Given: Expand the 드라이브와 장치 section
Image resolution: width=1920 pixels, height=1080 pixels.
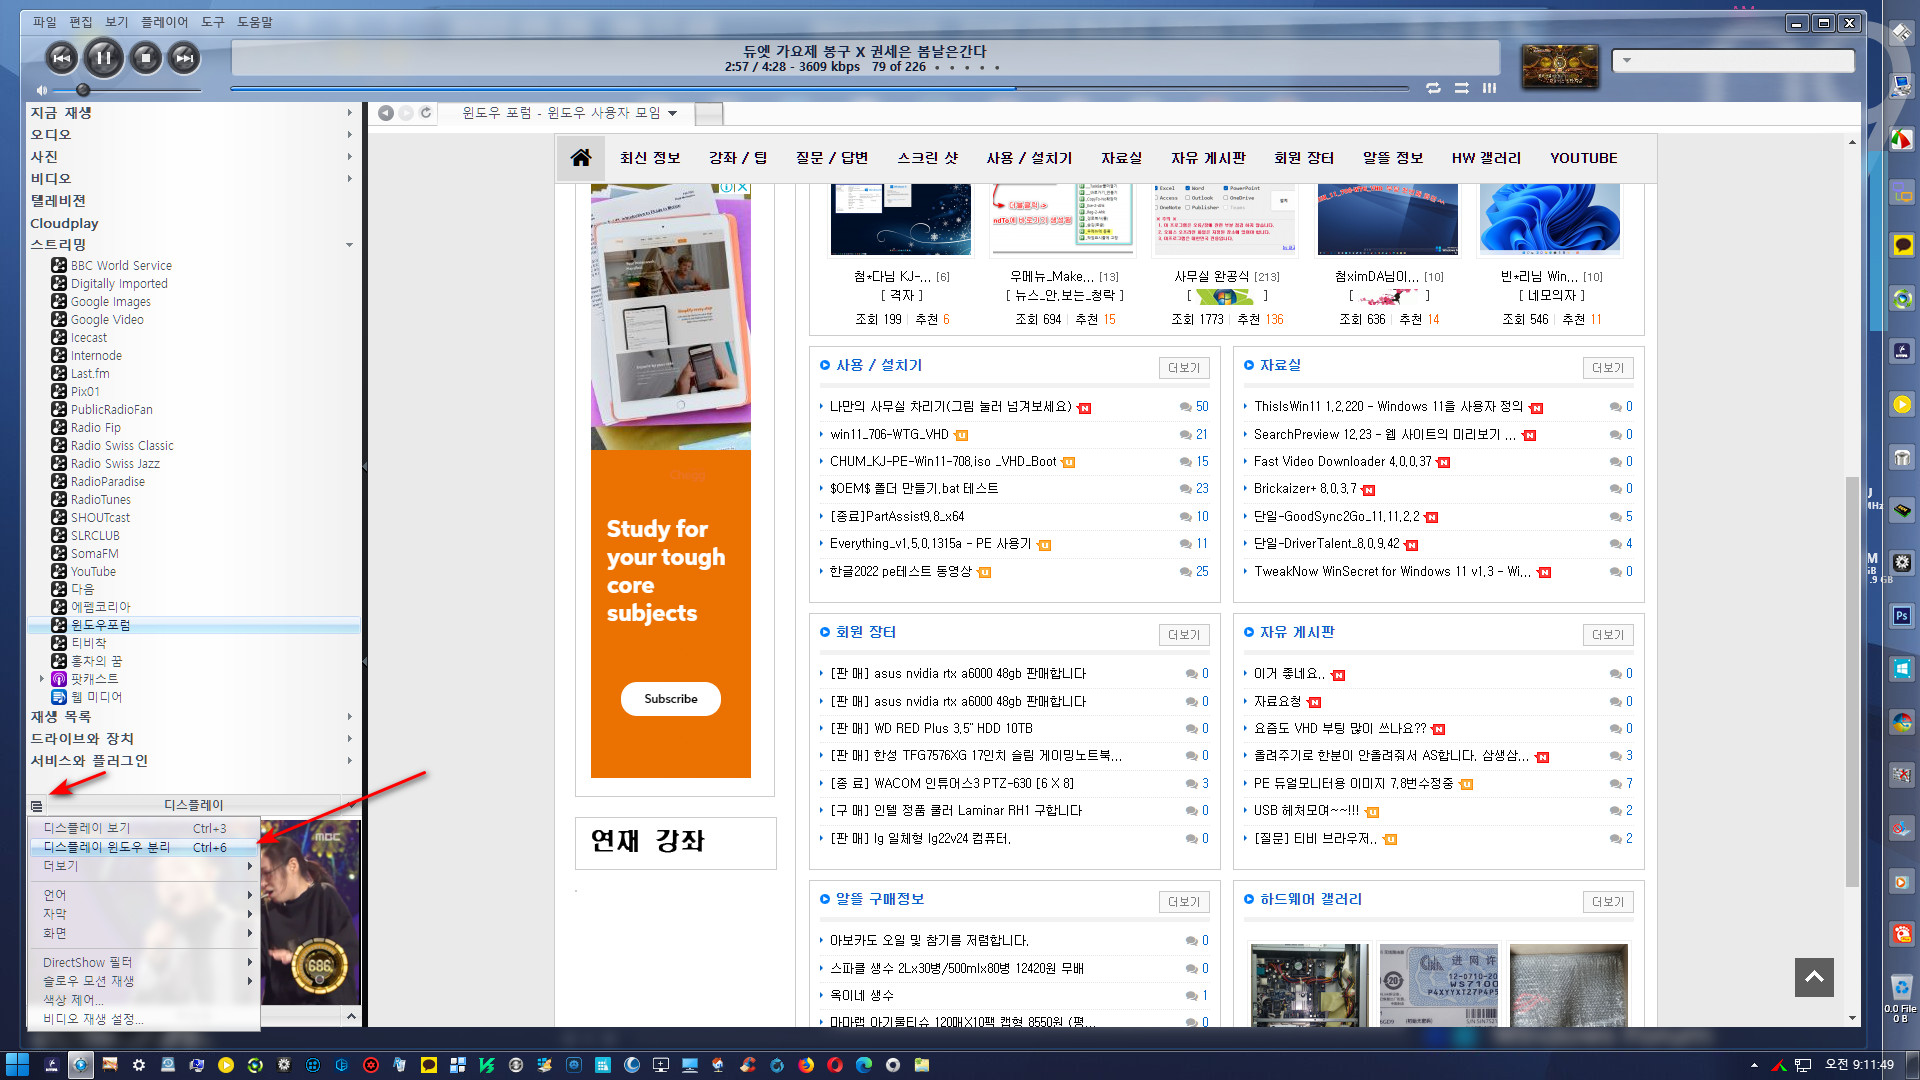Looking at the screenshot, I should [349, 739].
